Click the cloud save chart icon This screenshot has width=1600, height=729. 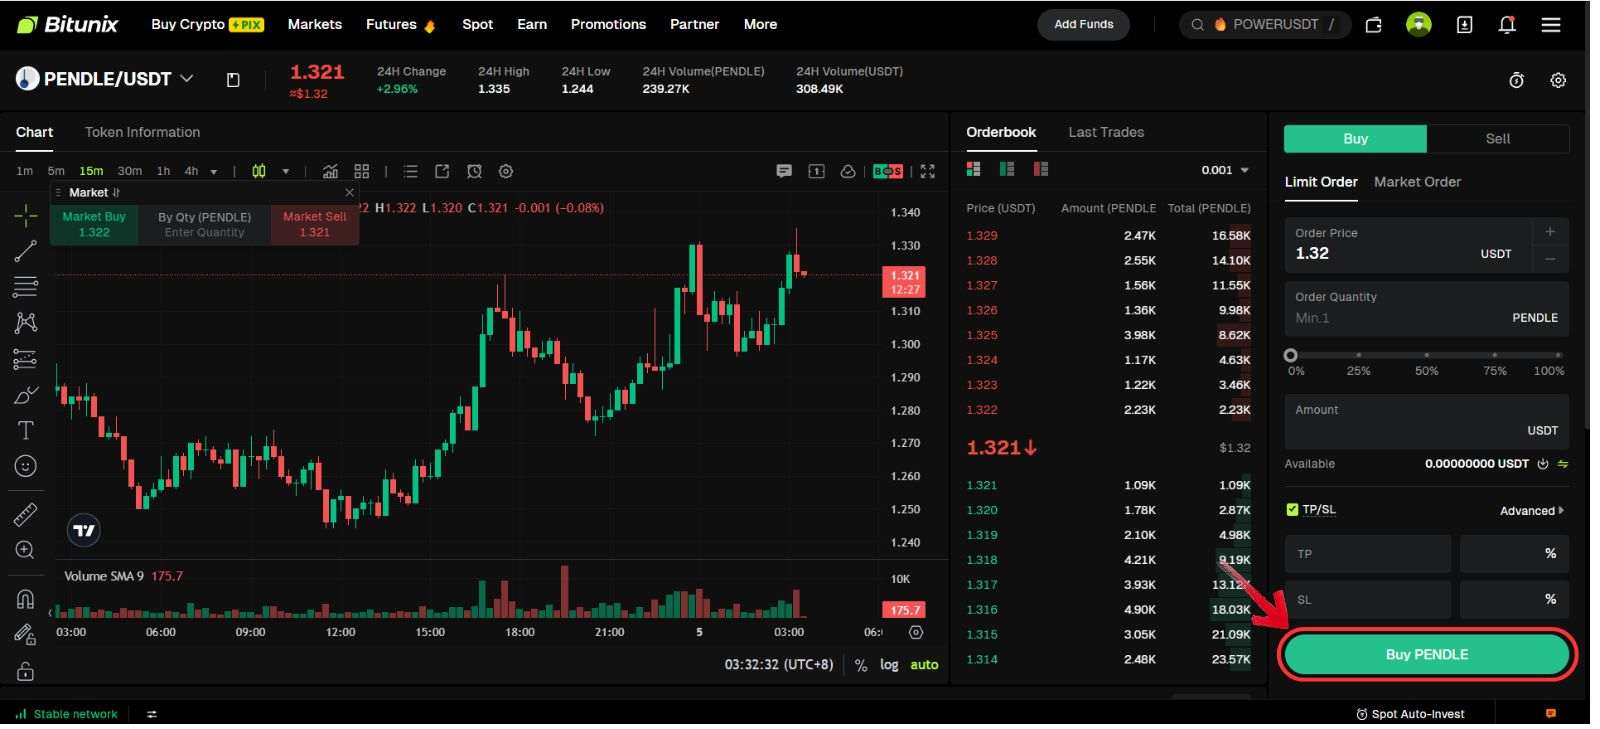848,171
